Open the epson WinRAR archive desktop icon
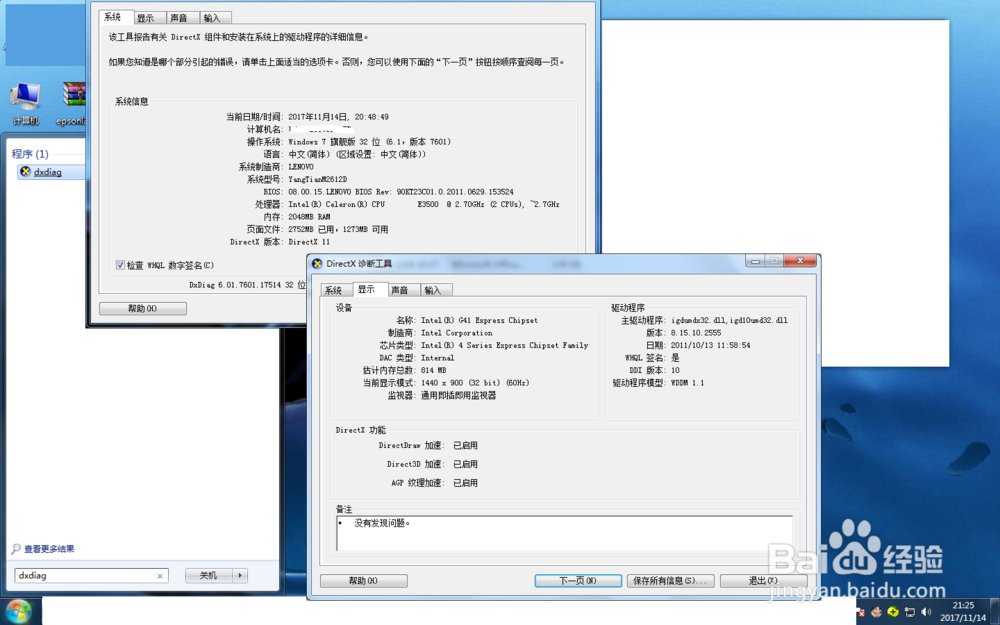 73,103
